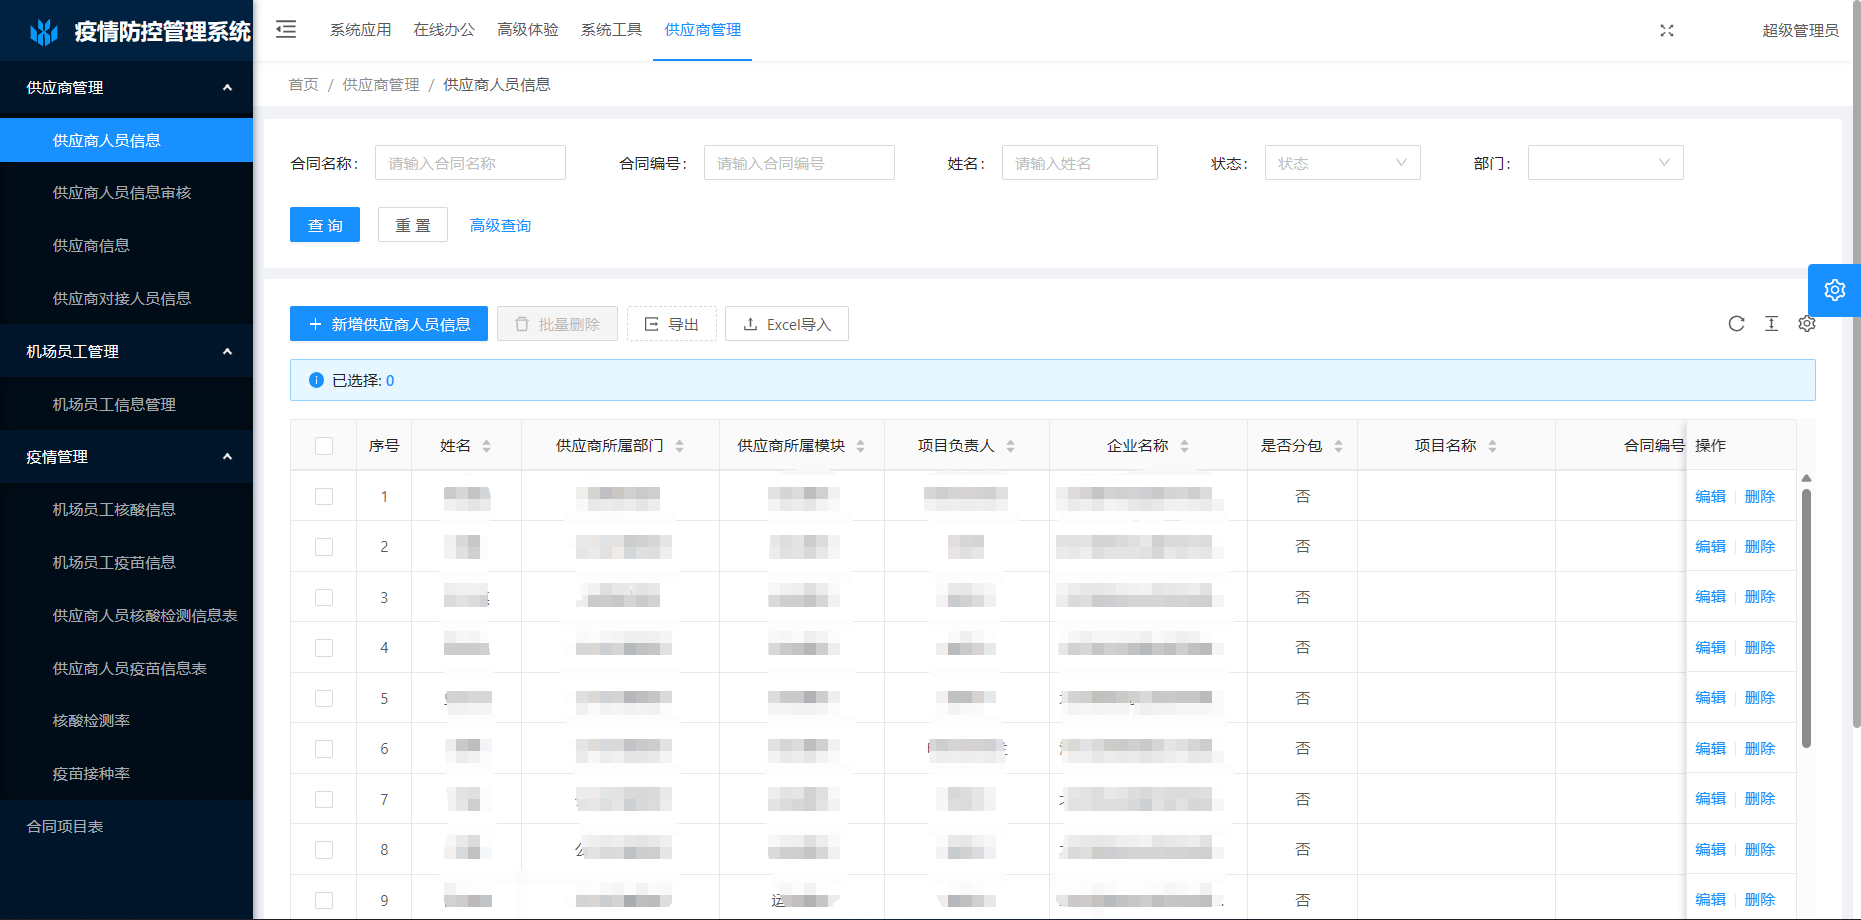Toggle fullscreen mode icon
The width and height of the screenshot is (1861, 920).
point(1666,30)
